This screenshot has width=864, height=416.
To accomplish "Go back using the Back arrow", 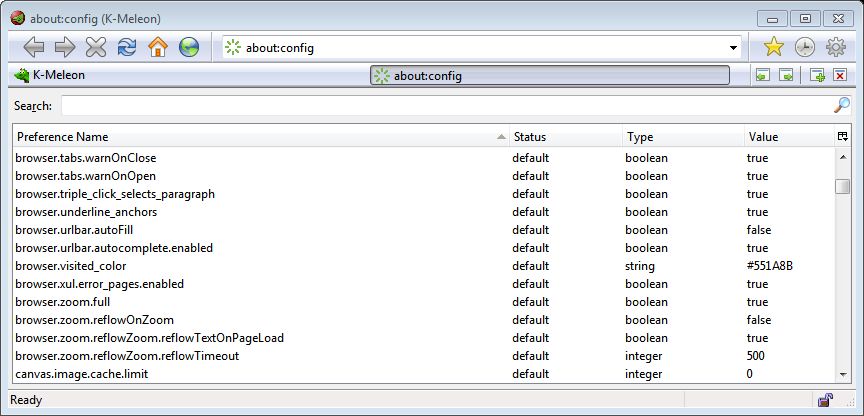I will coord(34,47).
